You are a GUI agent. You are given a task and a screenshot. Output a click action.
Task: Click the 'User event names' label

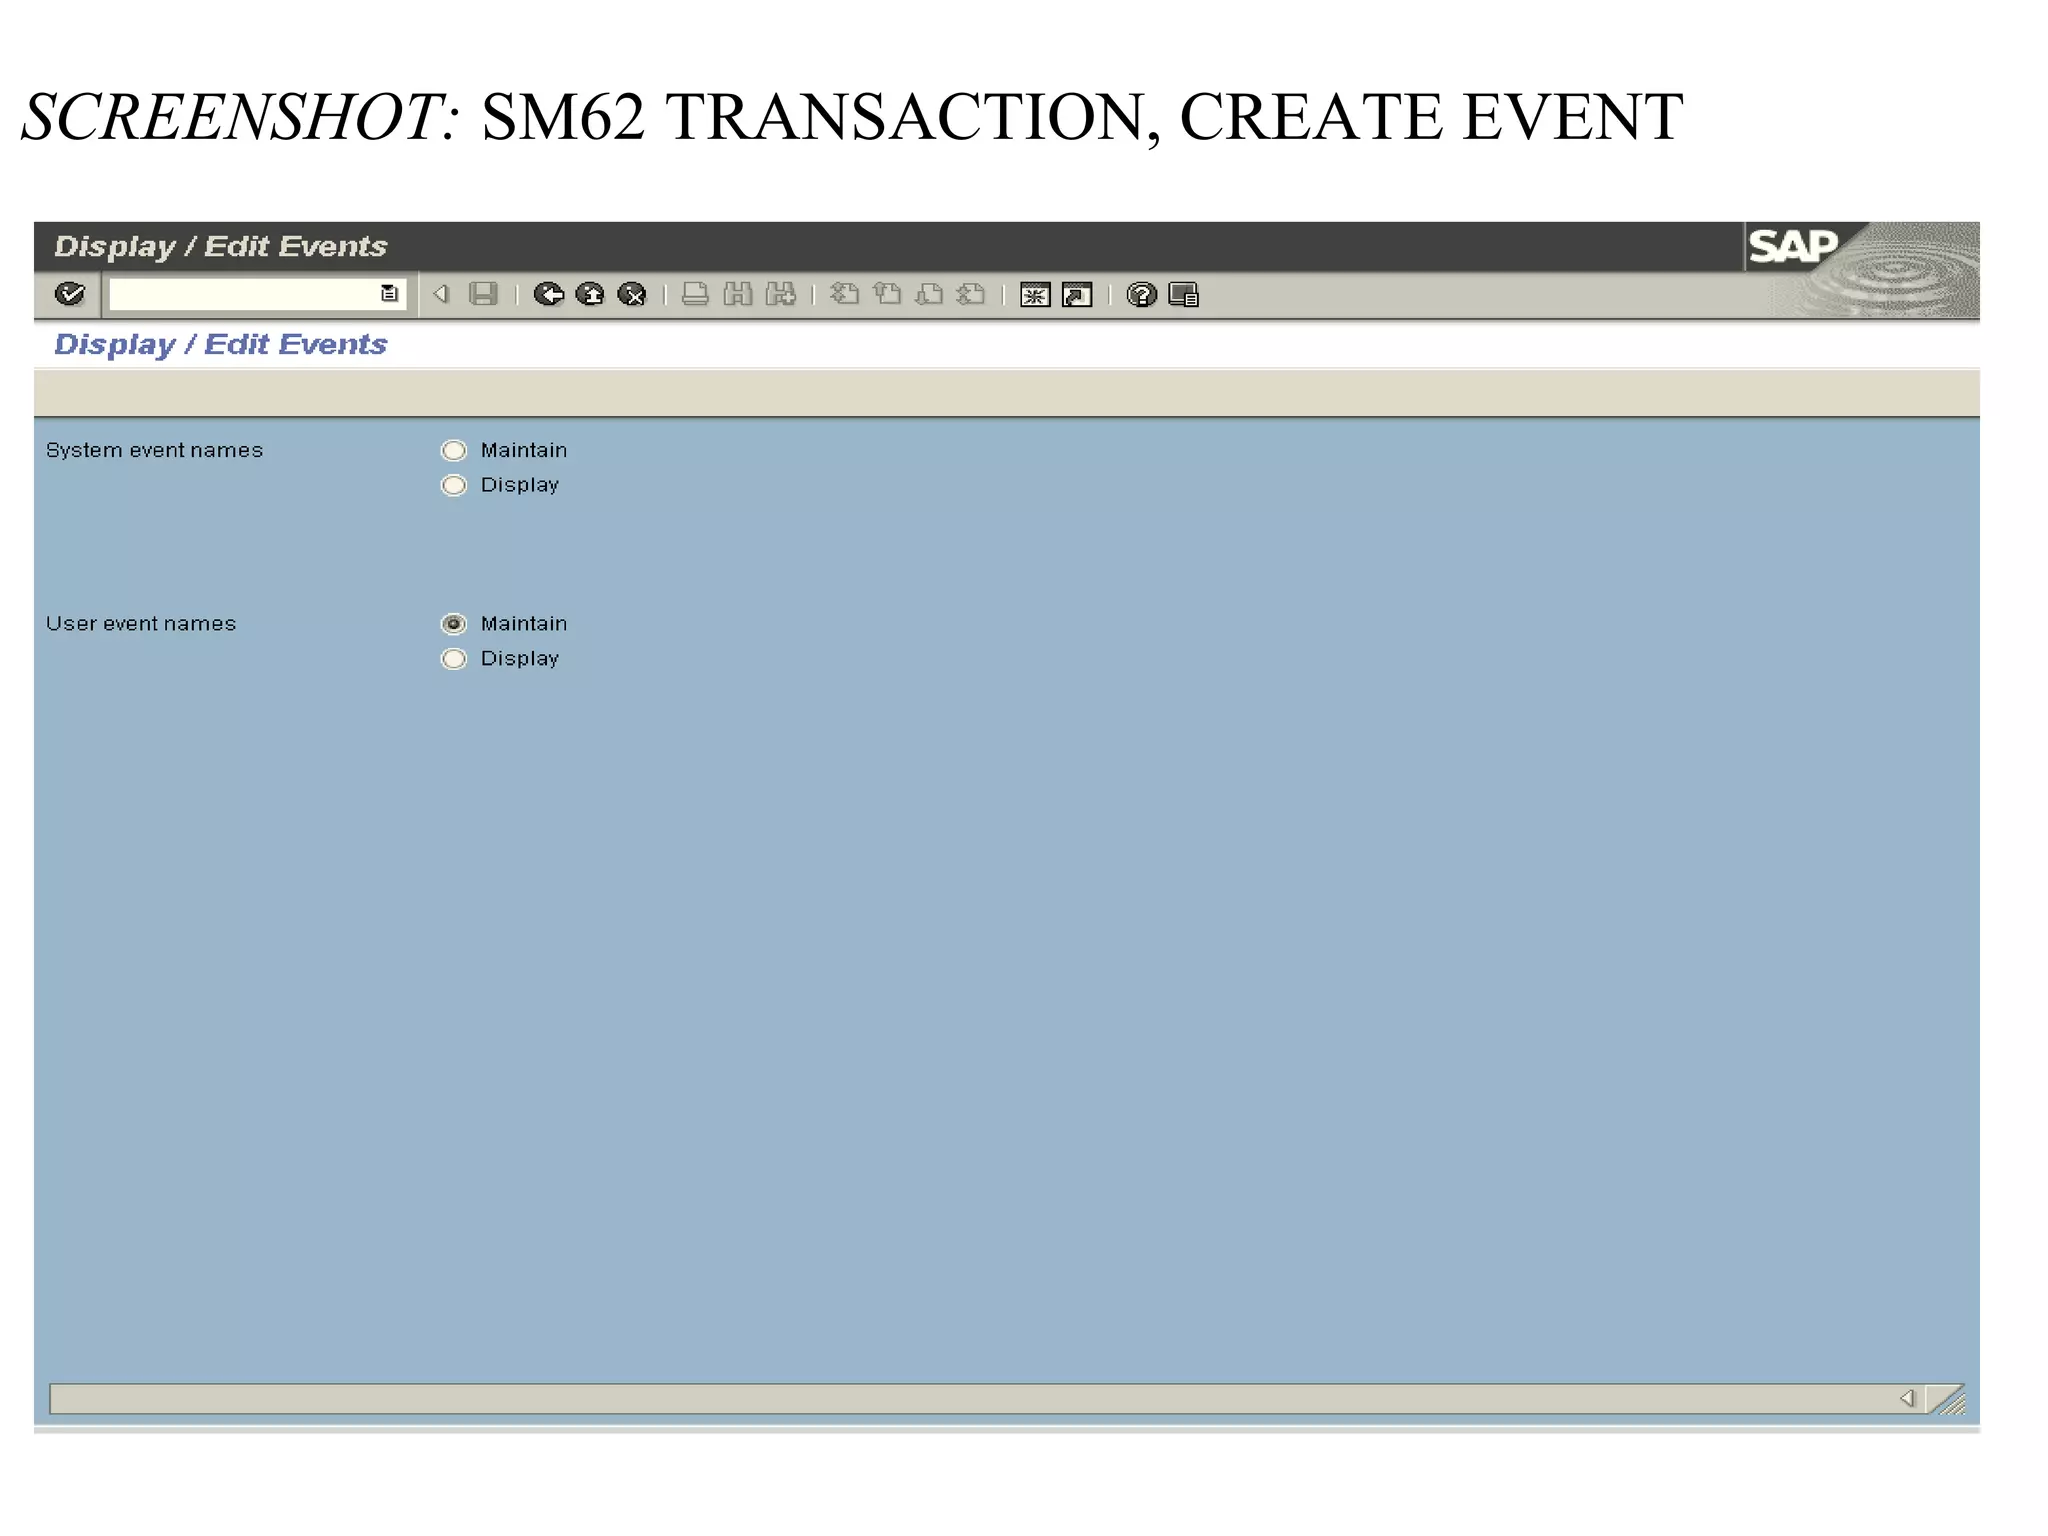pyautogui.click(x=141, y=623)
